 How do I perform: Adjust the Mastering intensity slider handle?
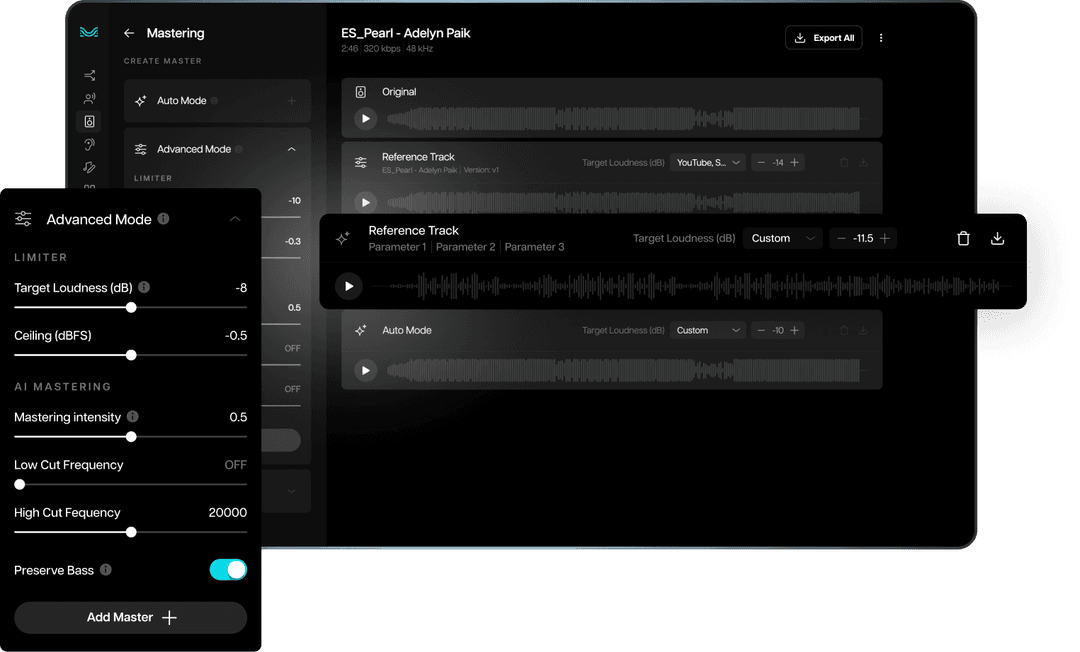[x=131, y=437]
